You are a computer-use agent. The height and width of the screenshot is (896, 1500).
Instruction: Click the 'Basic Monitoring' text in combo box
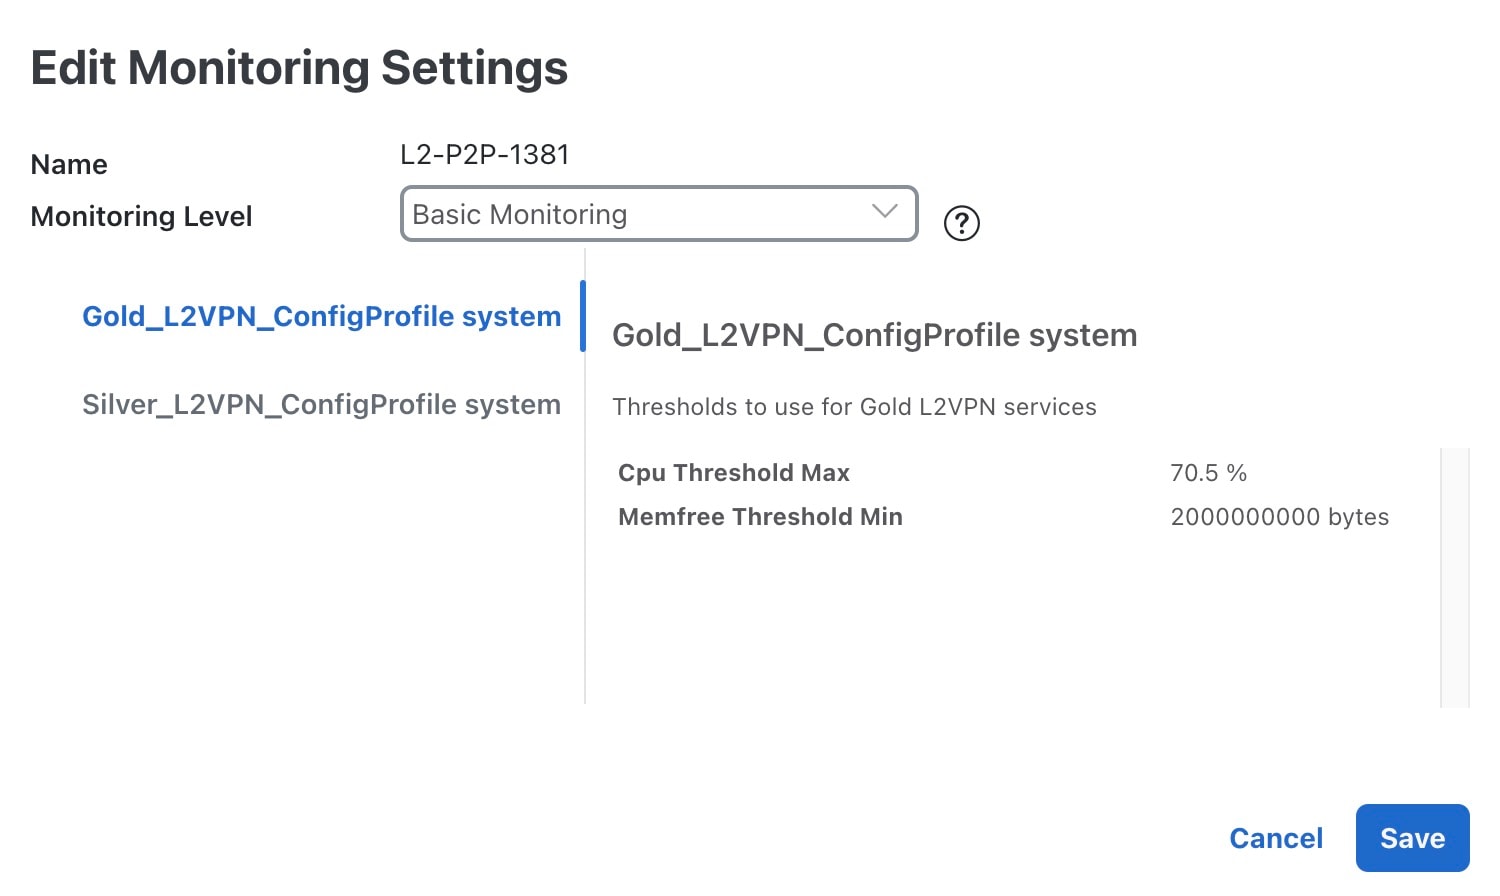tap(520, 215)
